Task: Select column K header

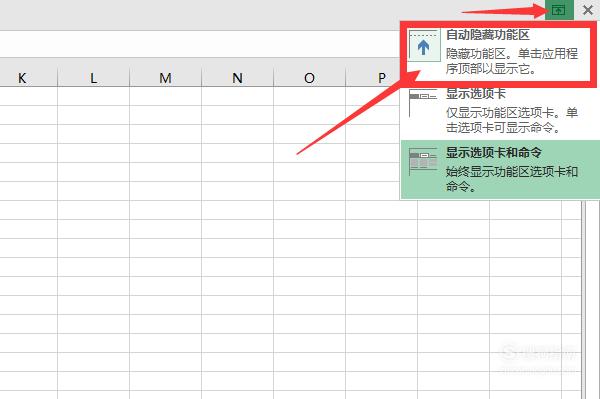Action: 22,78
